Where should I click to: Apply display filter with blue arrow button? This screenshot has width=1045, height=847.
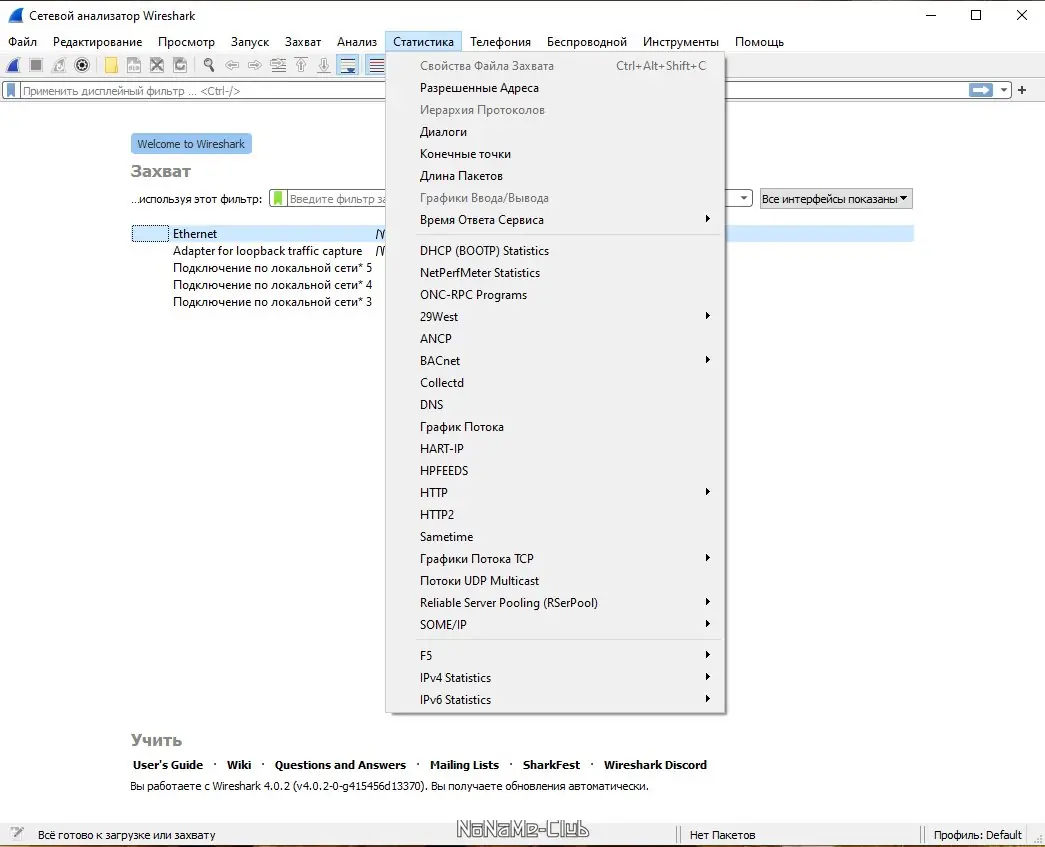point(980,90)
